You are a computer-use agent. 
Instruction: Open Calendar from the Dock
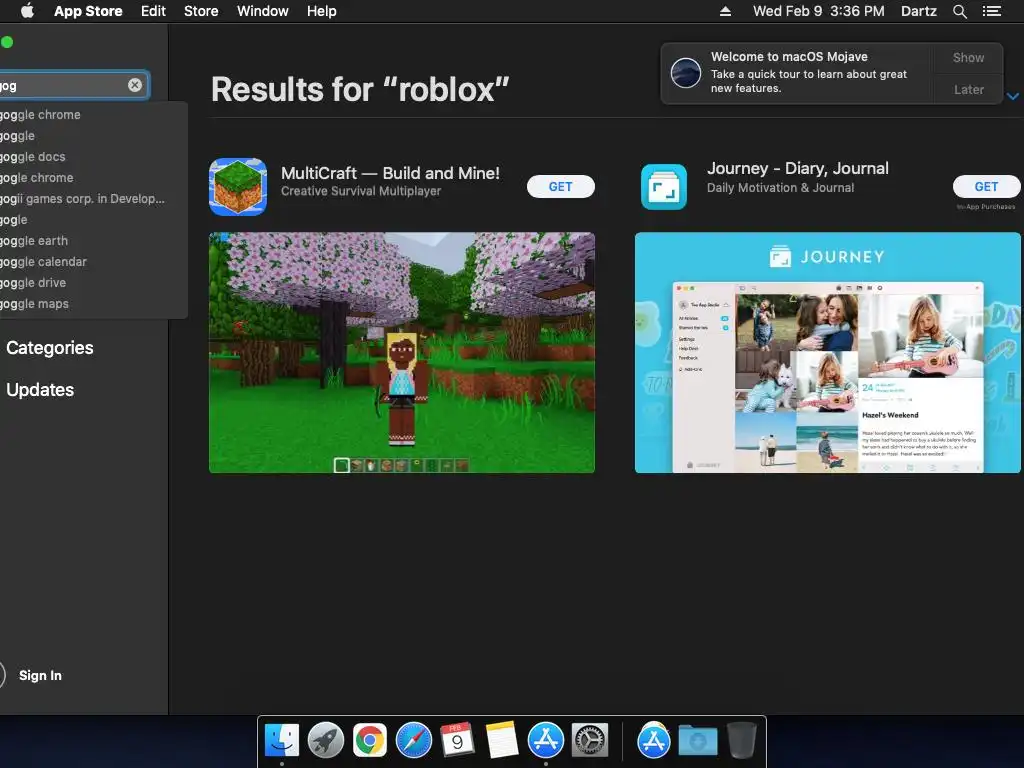click(x=457, y=740)
